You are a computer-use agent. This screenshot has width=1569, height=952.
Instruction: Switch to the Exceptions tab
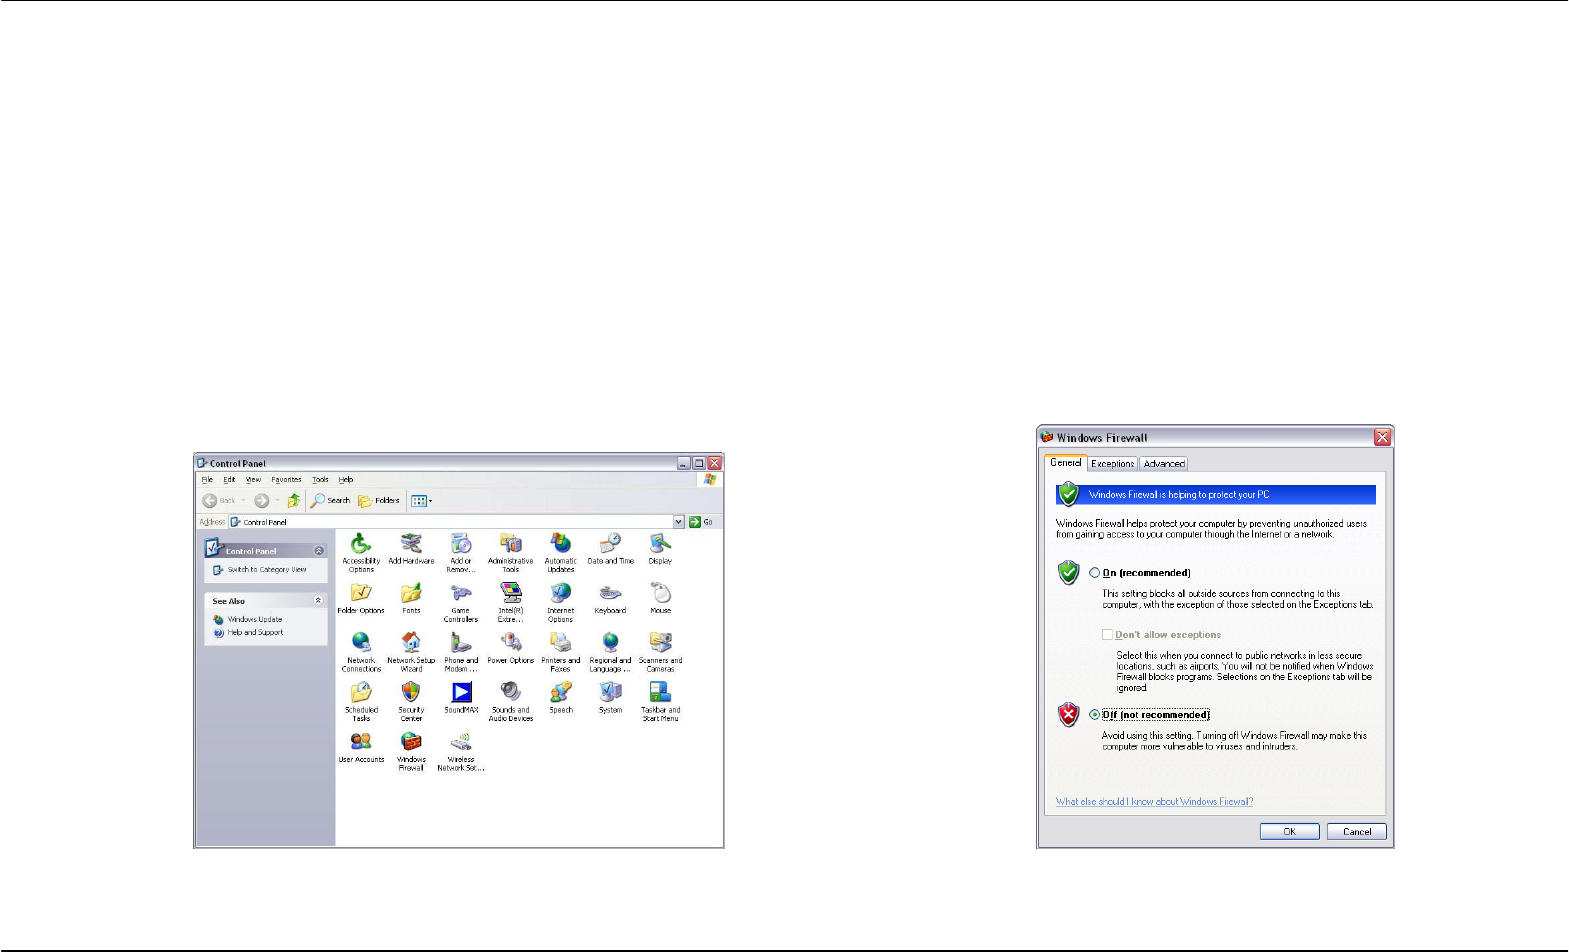[1112, 464]
